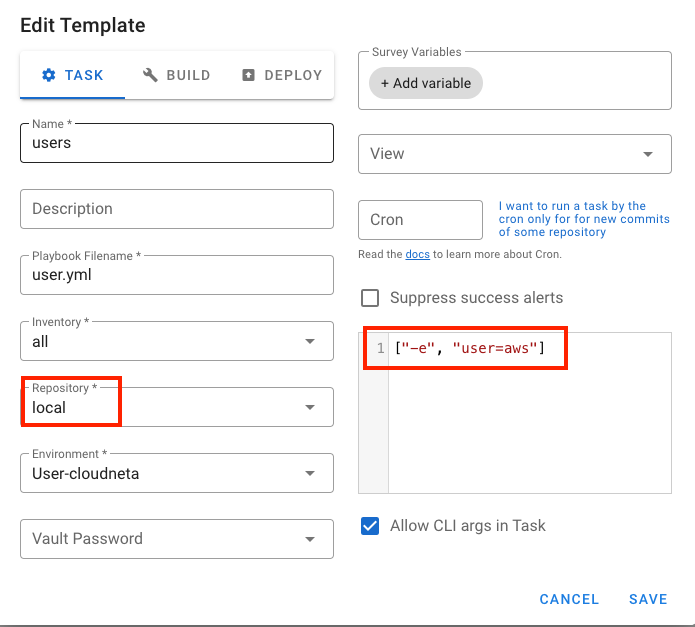
Task: Open the View dropdown
Action: pyautogui.click(x=515, y=154)
